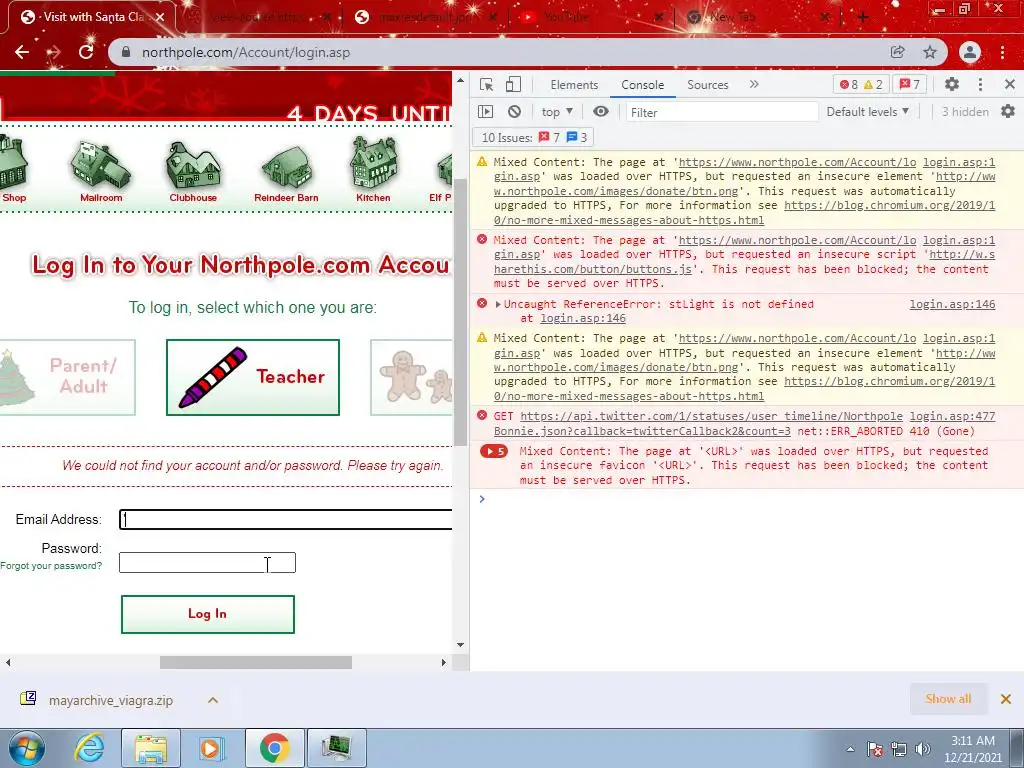Click the 10 Issues indicator

pos(534,138)
